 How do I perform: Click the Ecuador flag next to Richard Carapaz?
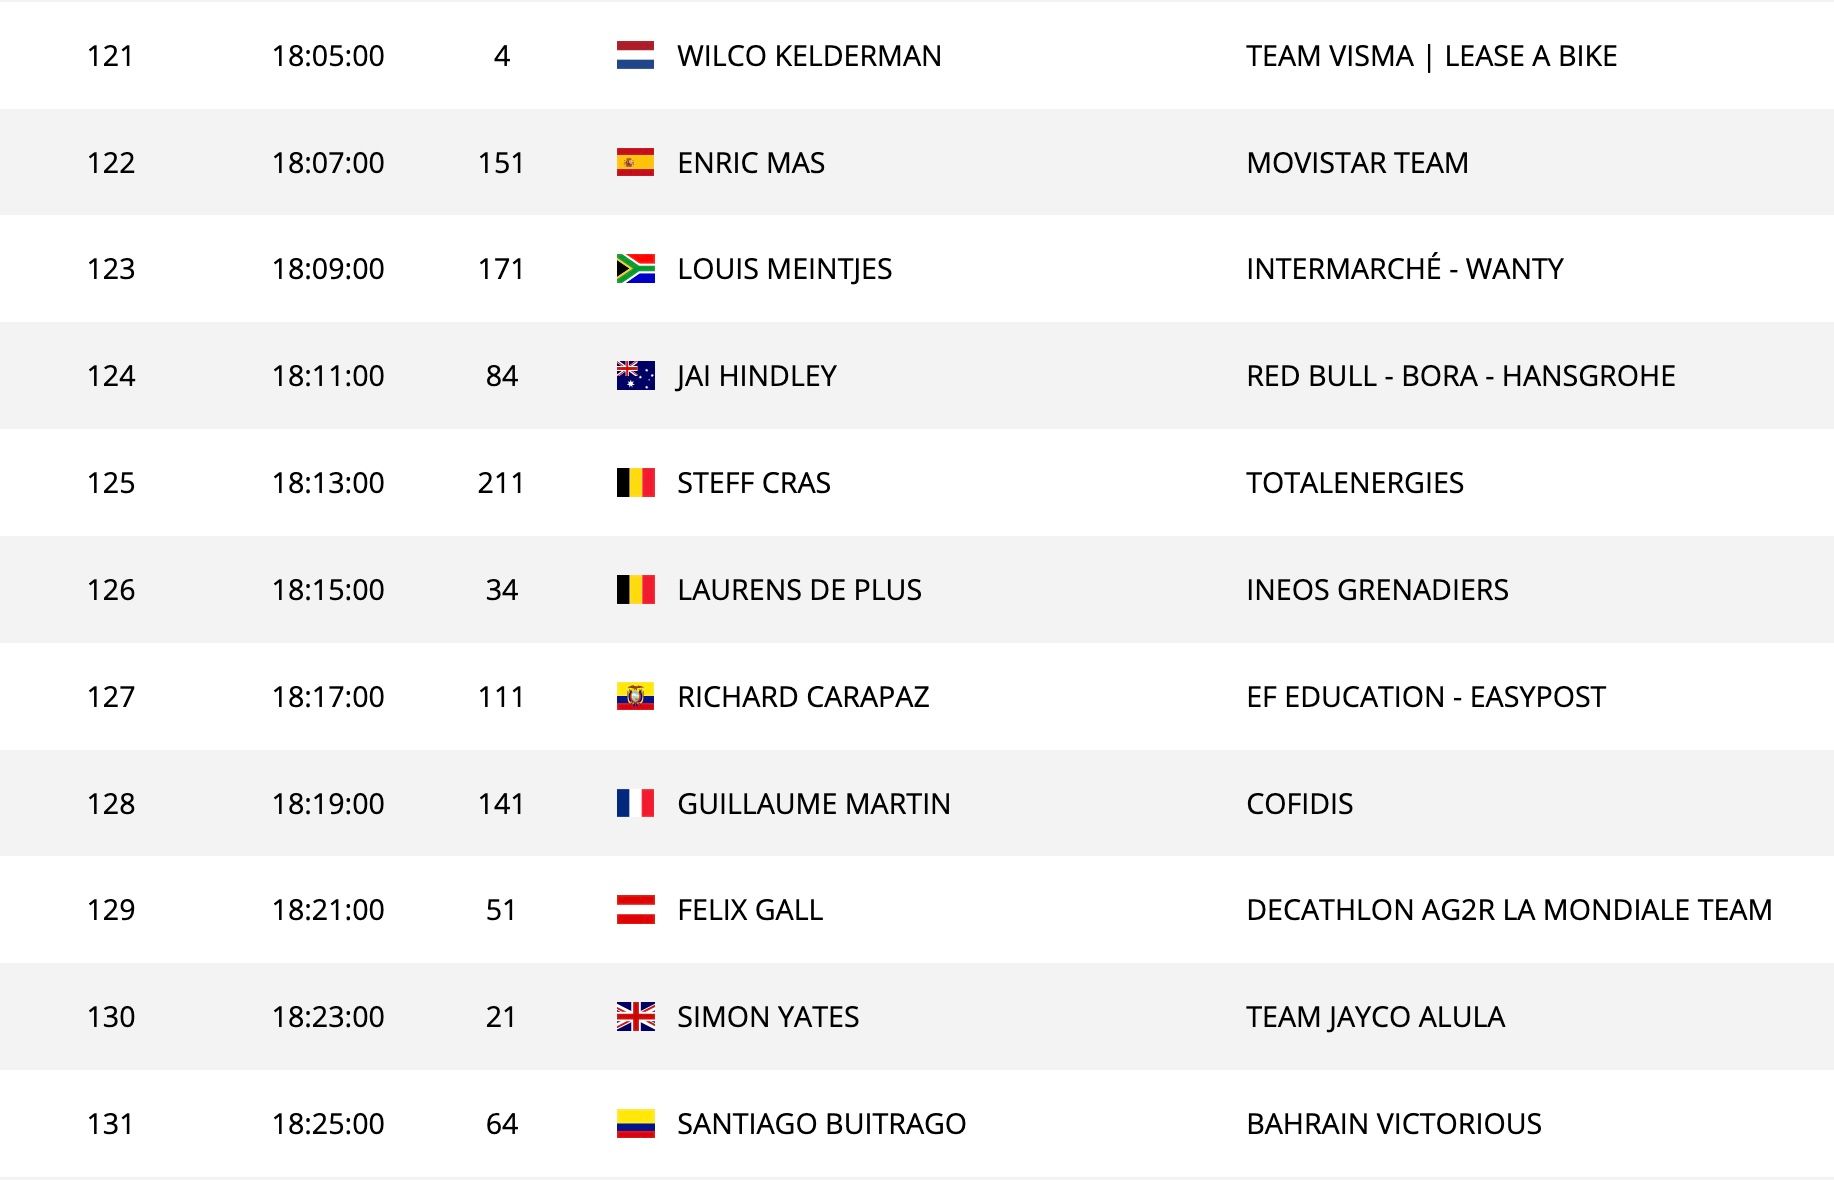pos(635,696)
